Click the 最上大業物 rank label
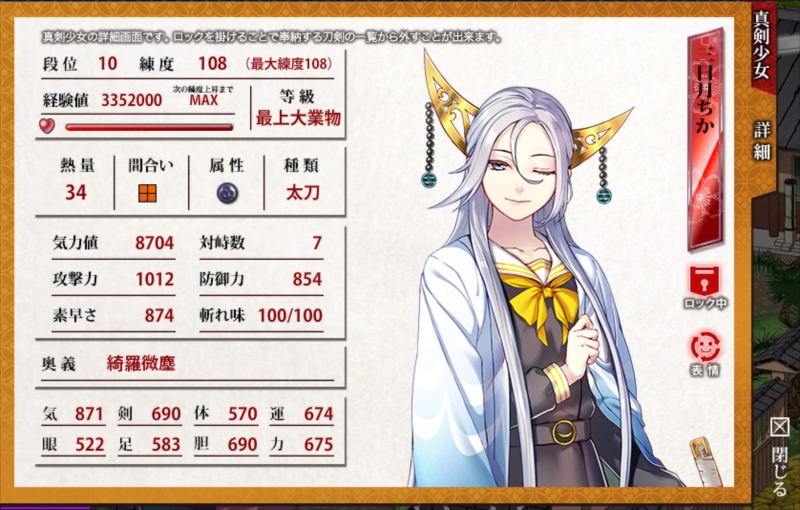This screenshot has height=510, width=800. tap(298, 118)
